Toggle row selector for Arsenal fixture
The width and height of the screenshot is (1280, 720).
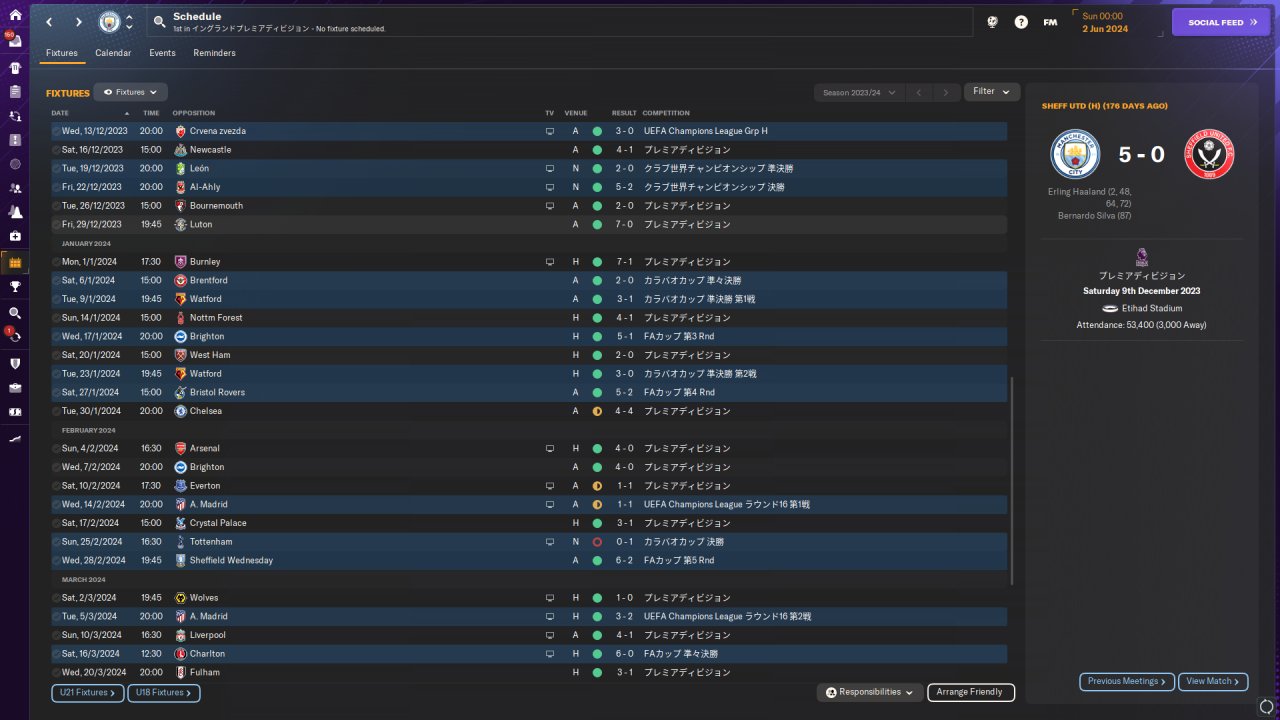tap(56, 449)
